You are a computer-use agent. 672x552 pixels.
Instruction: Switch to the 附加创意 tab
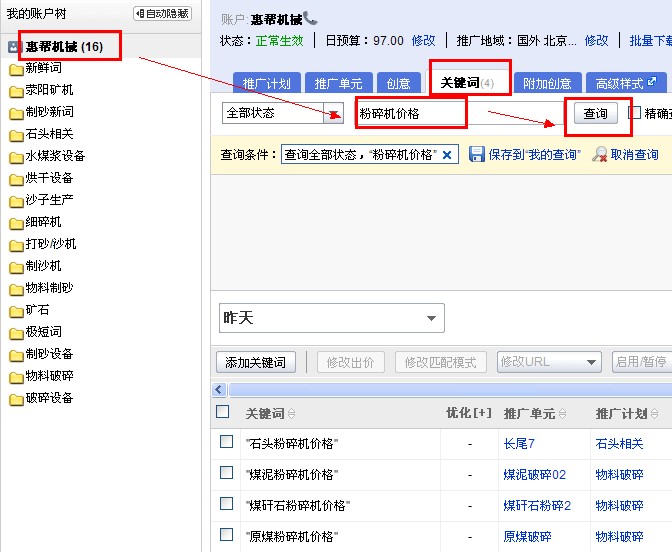tap(547, 84)
